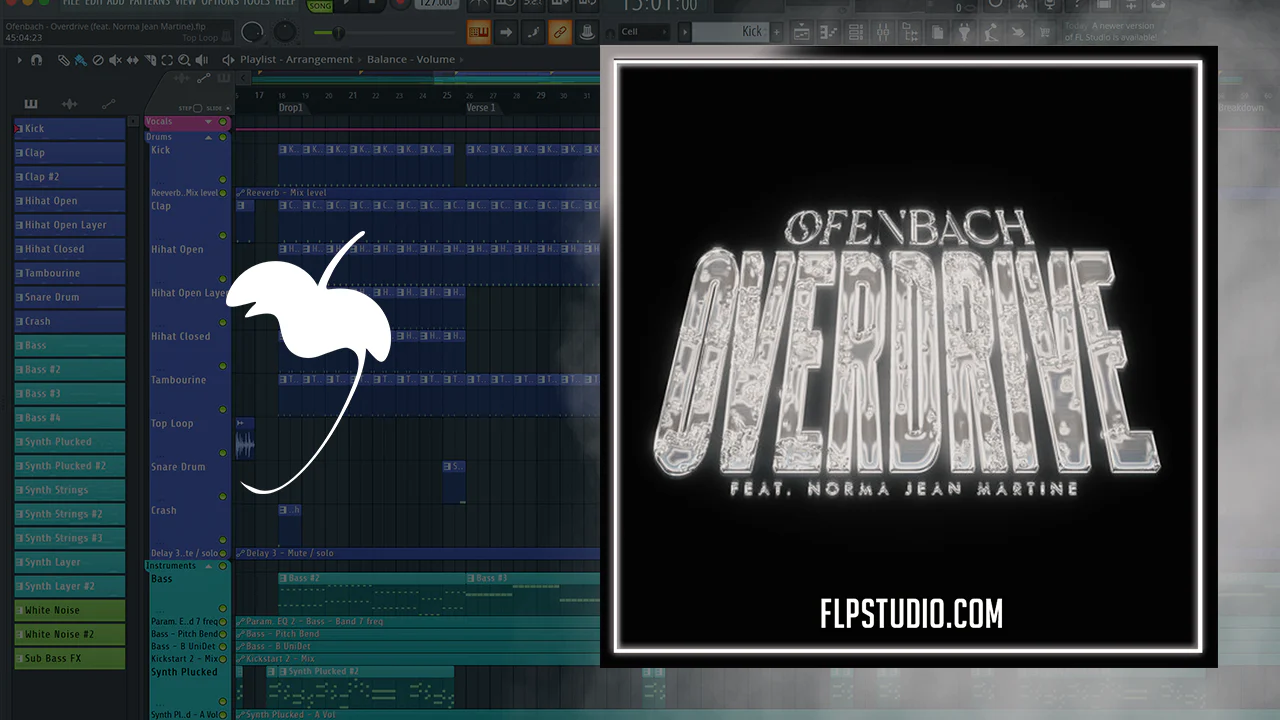This screenshot has height=720, width=1280.
Task: Click the shopping cart icon
Action: 1044,33
